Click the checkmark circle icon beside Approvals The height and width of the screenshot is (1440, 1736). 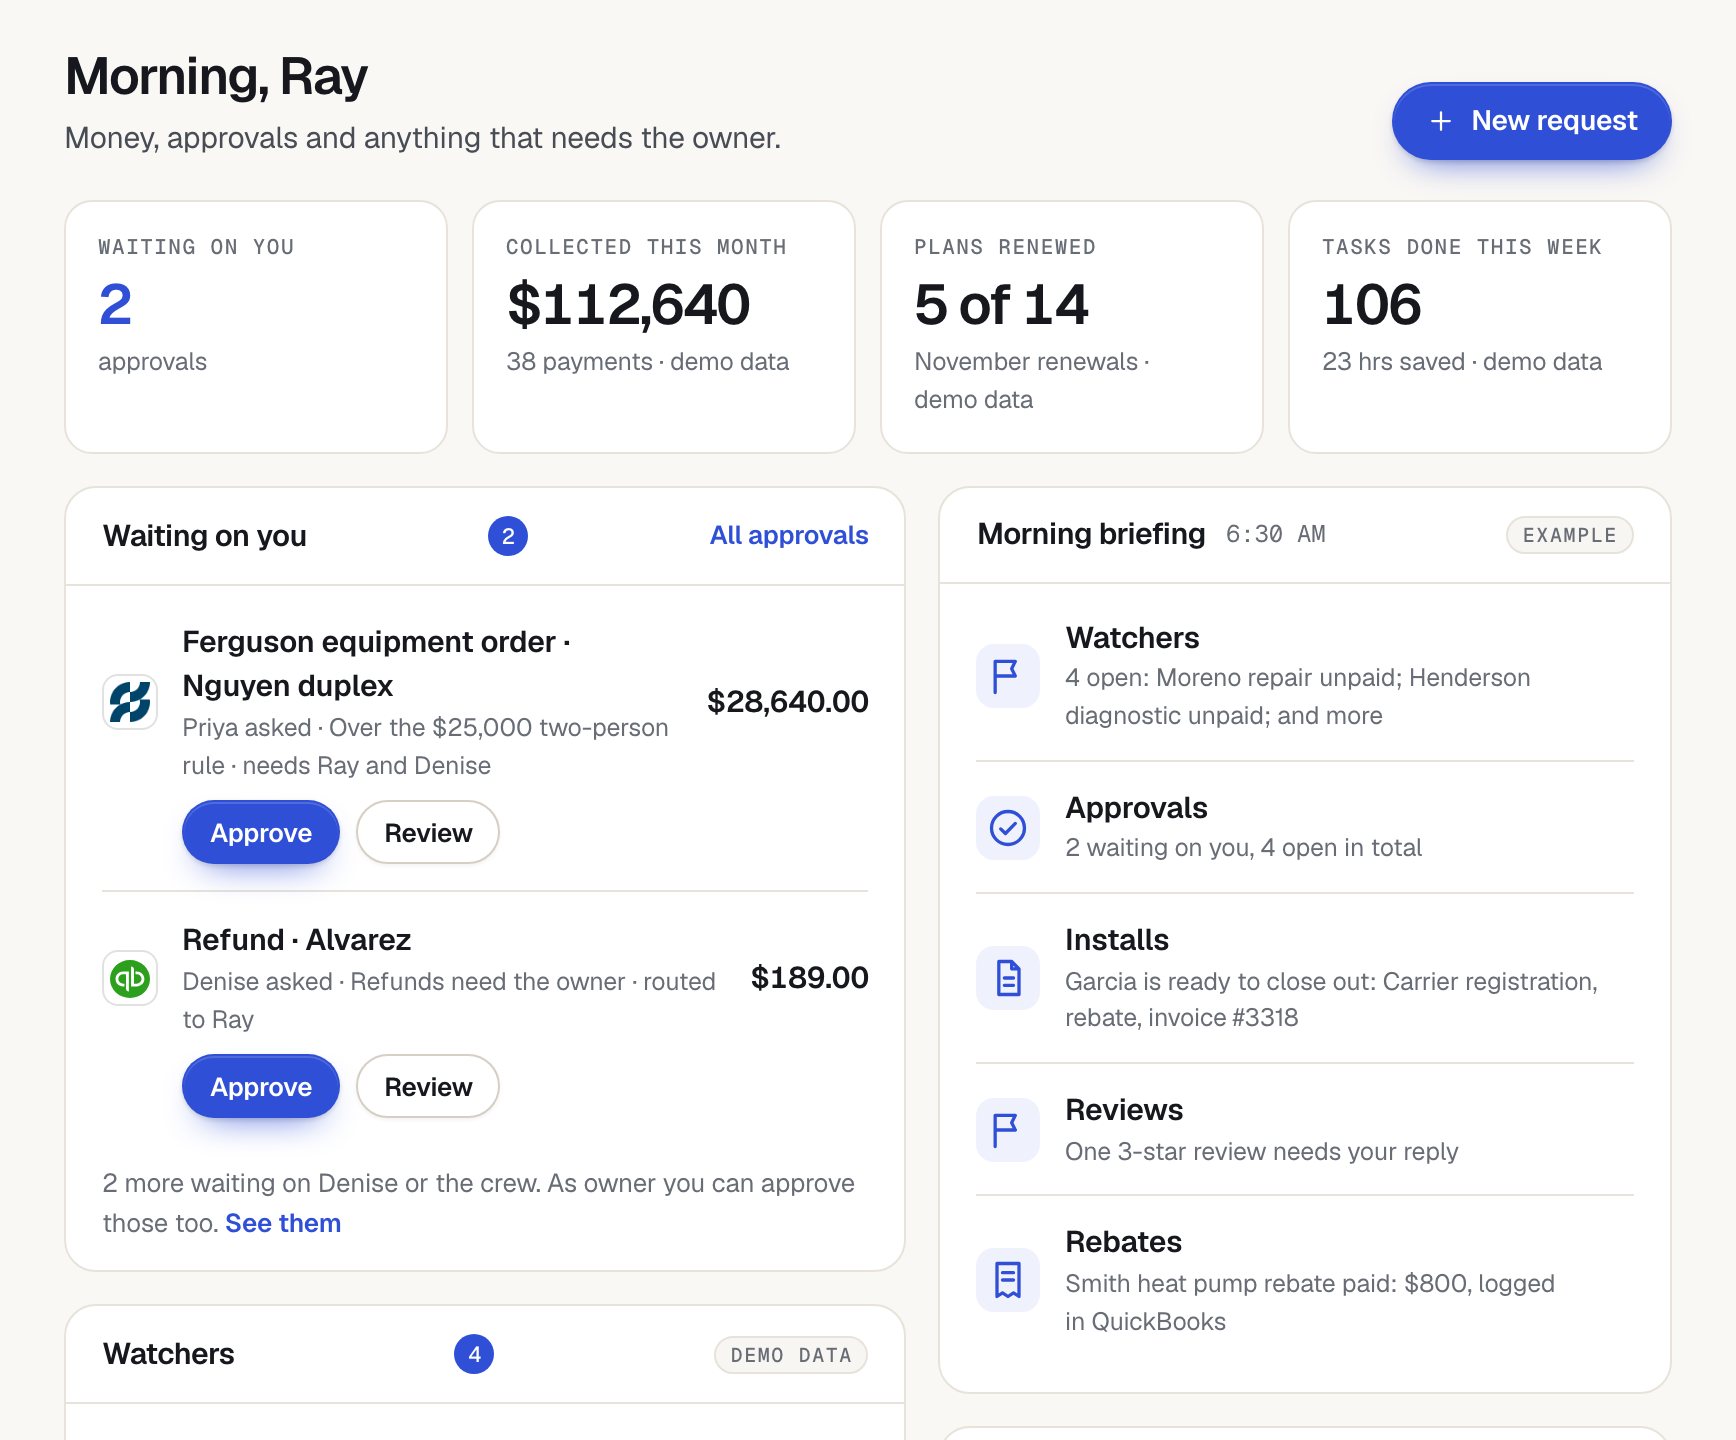(1008, 828)
